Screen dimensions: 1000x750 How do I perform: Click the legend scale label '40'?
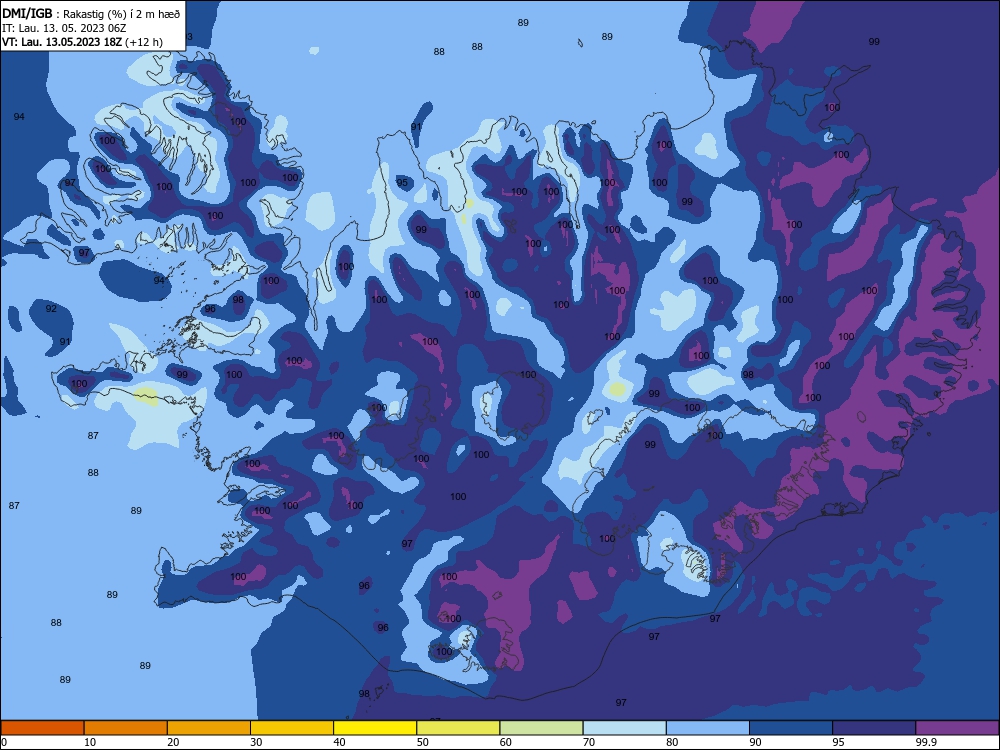click(x=339, y=742)
